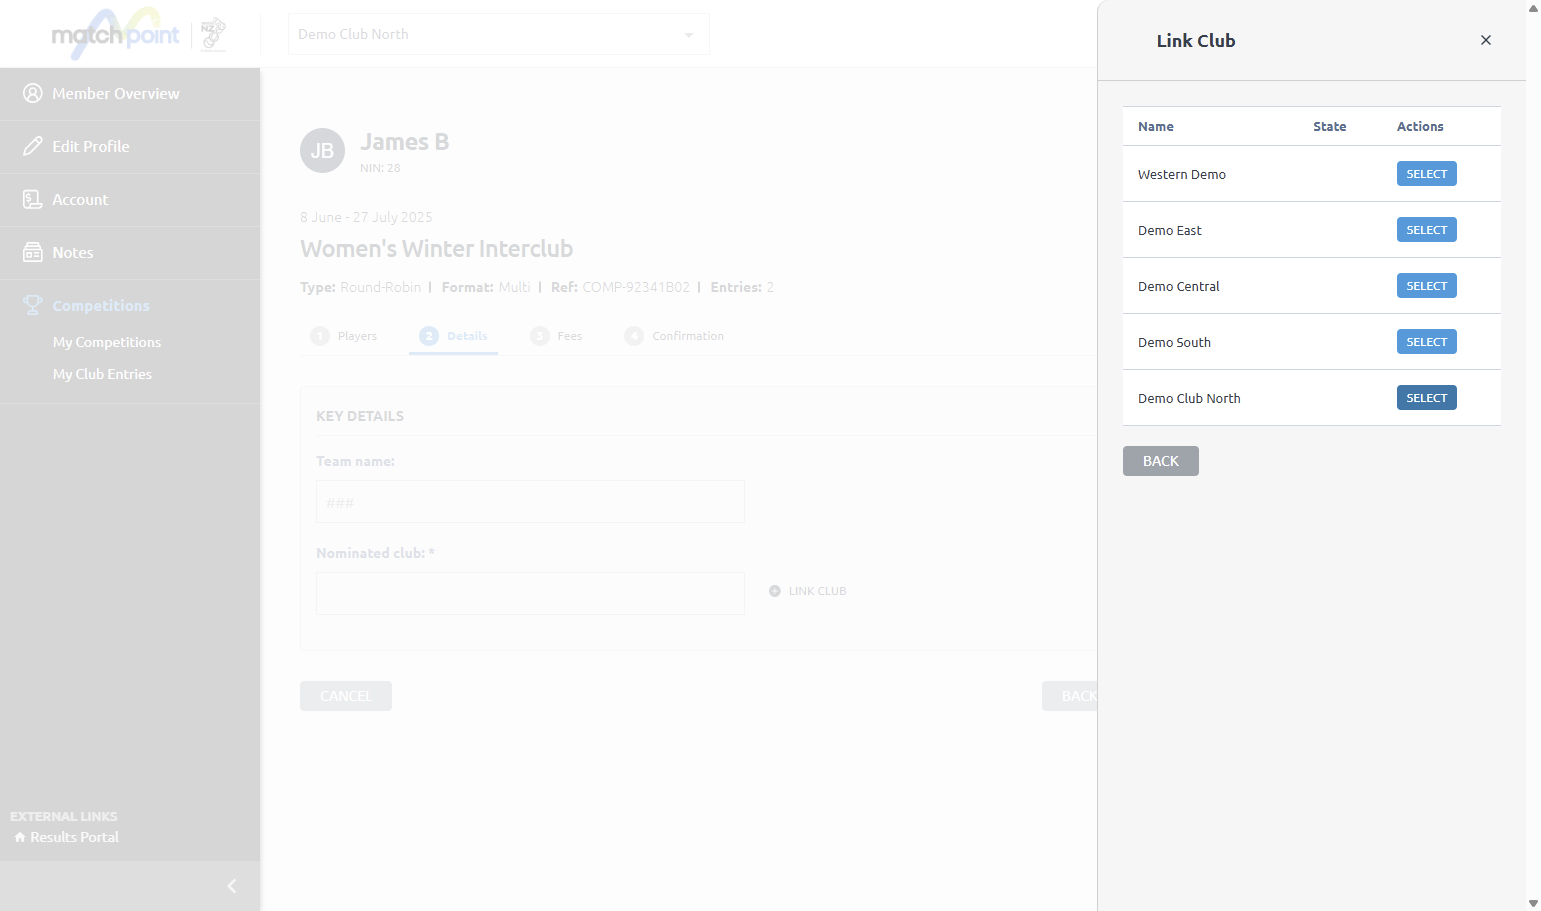Sort by the Name column header
Image resolution: width=1541 pixels, height=911 pixels.
pyautogui.click(x=1156, y=127)
